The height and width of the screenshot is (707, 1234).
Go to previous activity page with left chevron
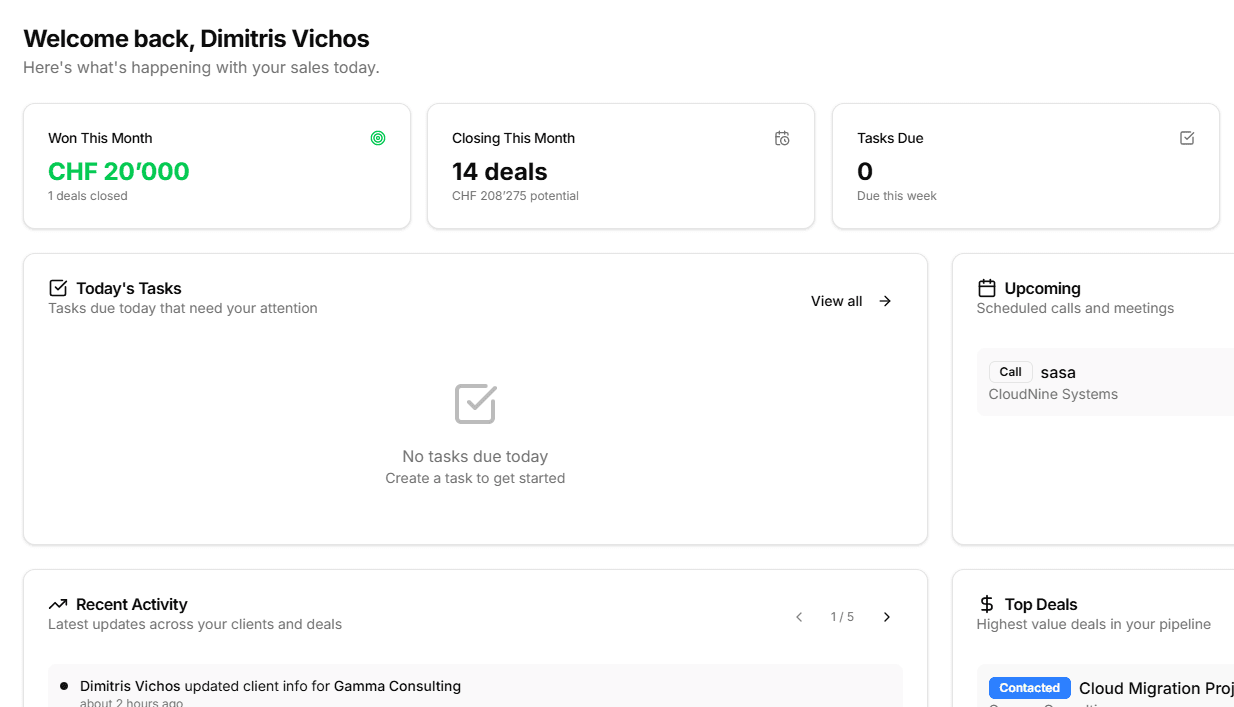798,616
